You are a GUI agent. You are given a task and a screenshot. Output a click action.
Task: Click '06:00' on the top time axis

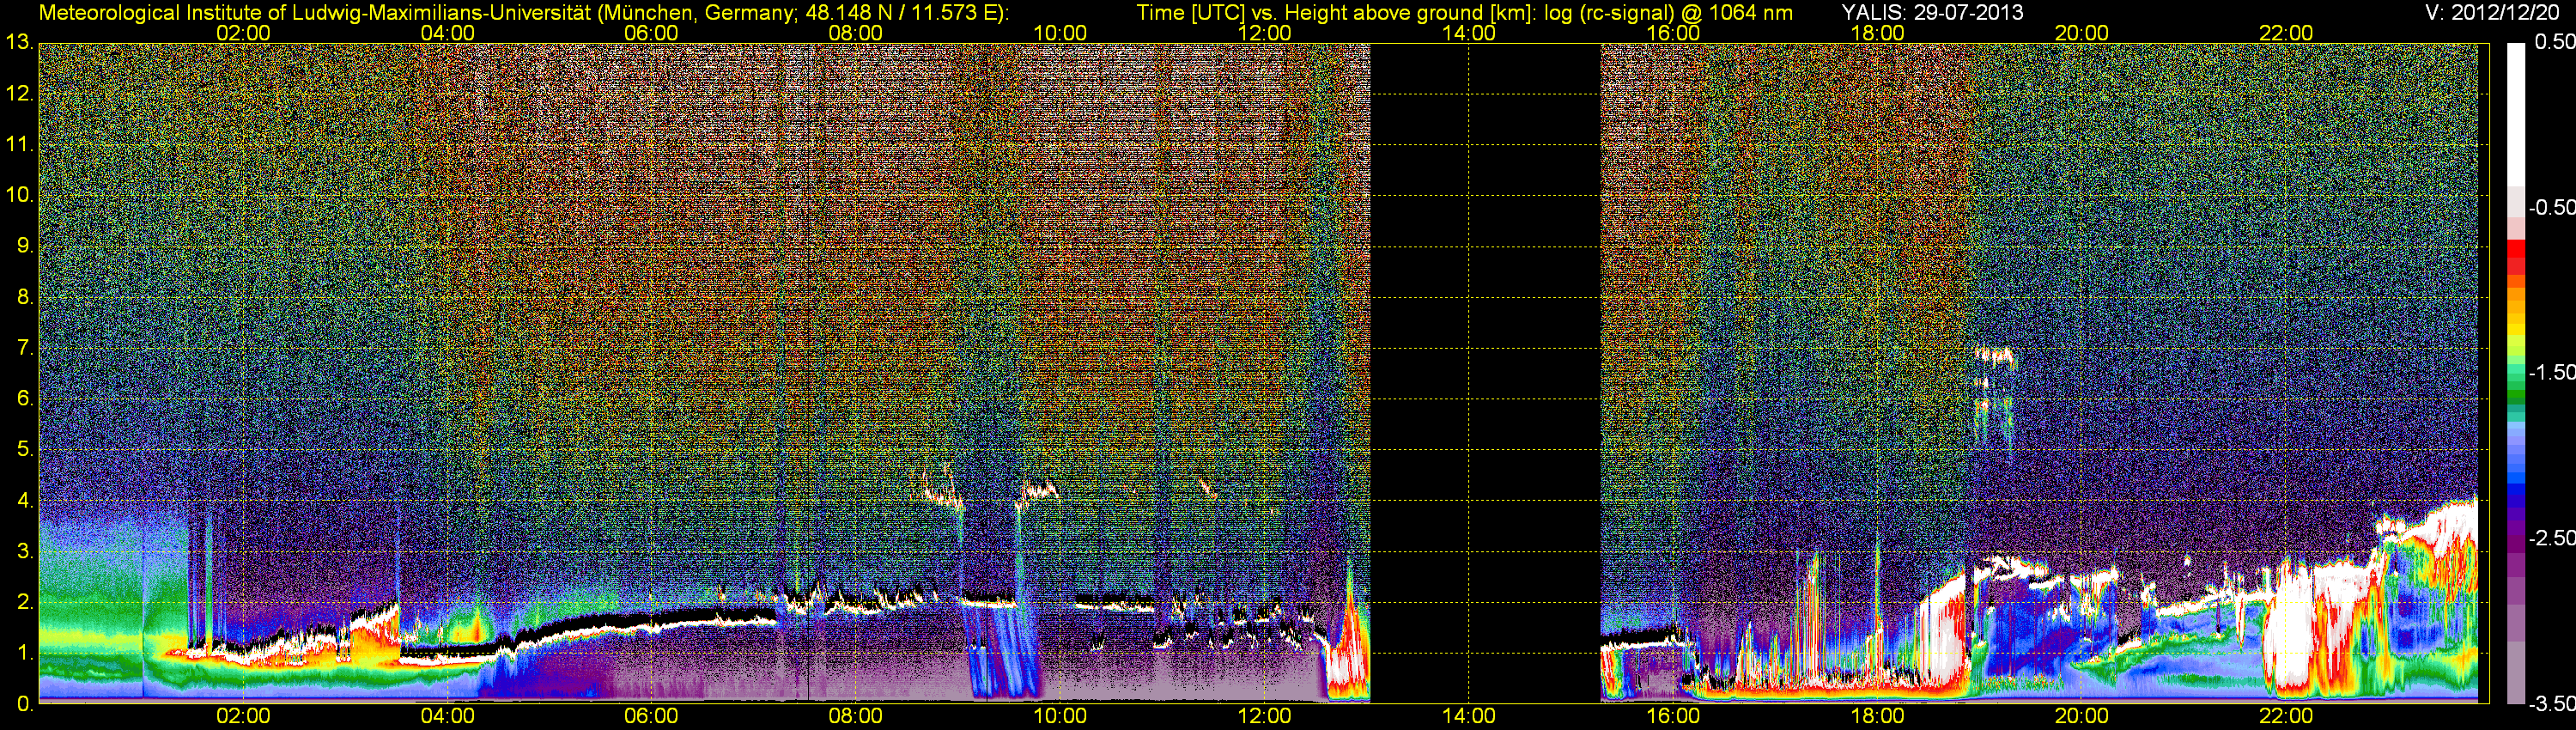point(651,33)
